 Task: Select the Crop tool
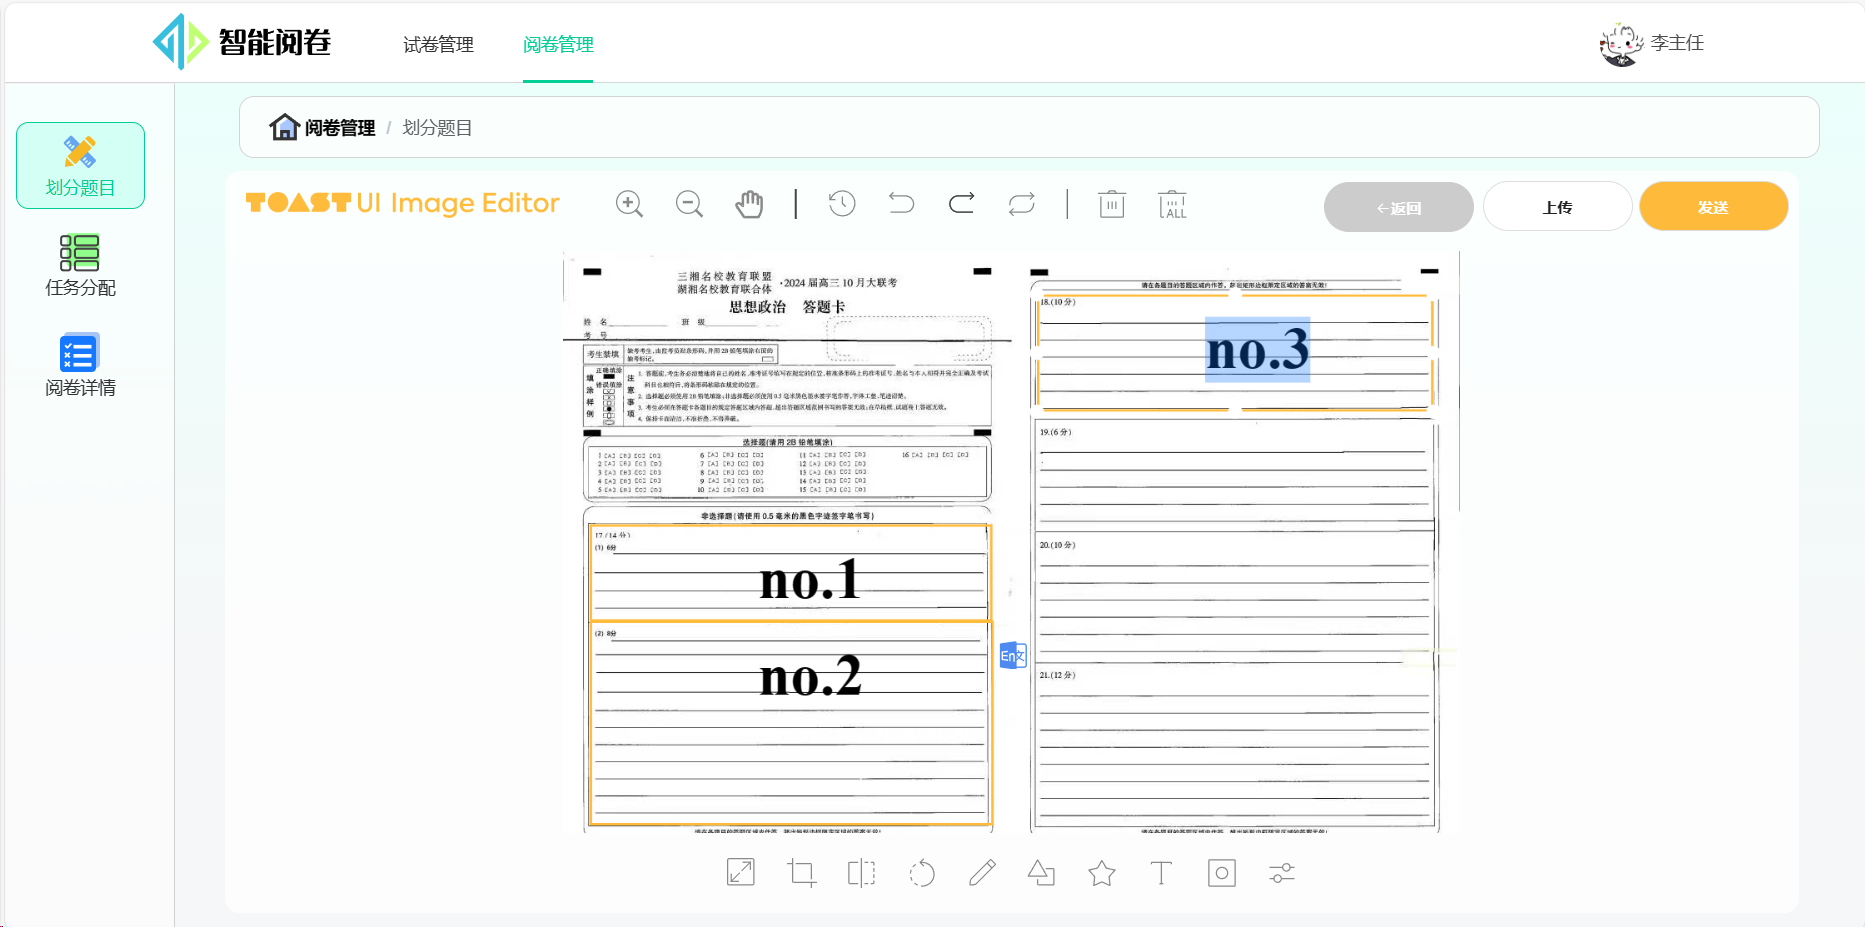click(801, 873)
